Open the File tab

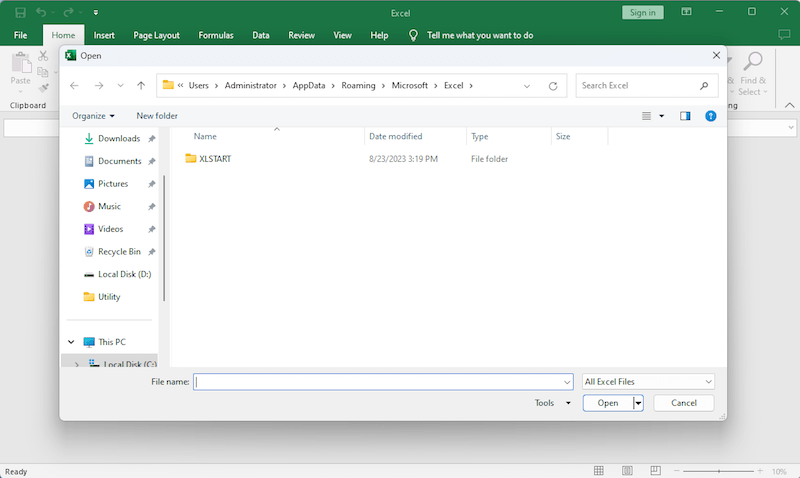[x=20, y=35]
